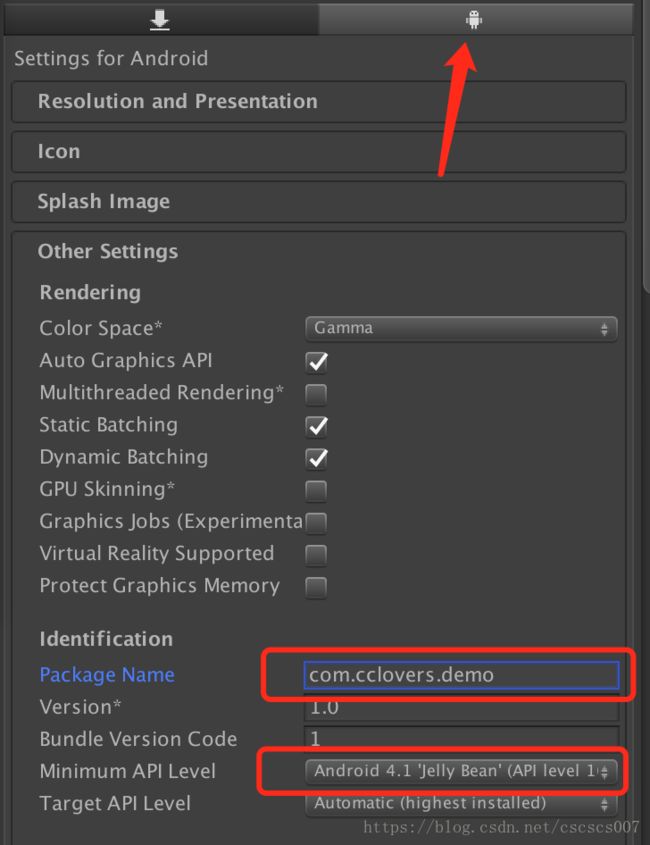The image size is (650, 845).
Task: Expand the Icon settings section
Action: click(x=319, y=152)
